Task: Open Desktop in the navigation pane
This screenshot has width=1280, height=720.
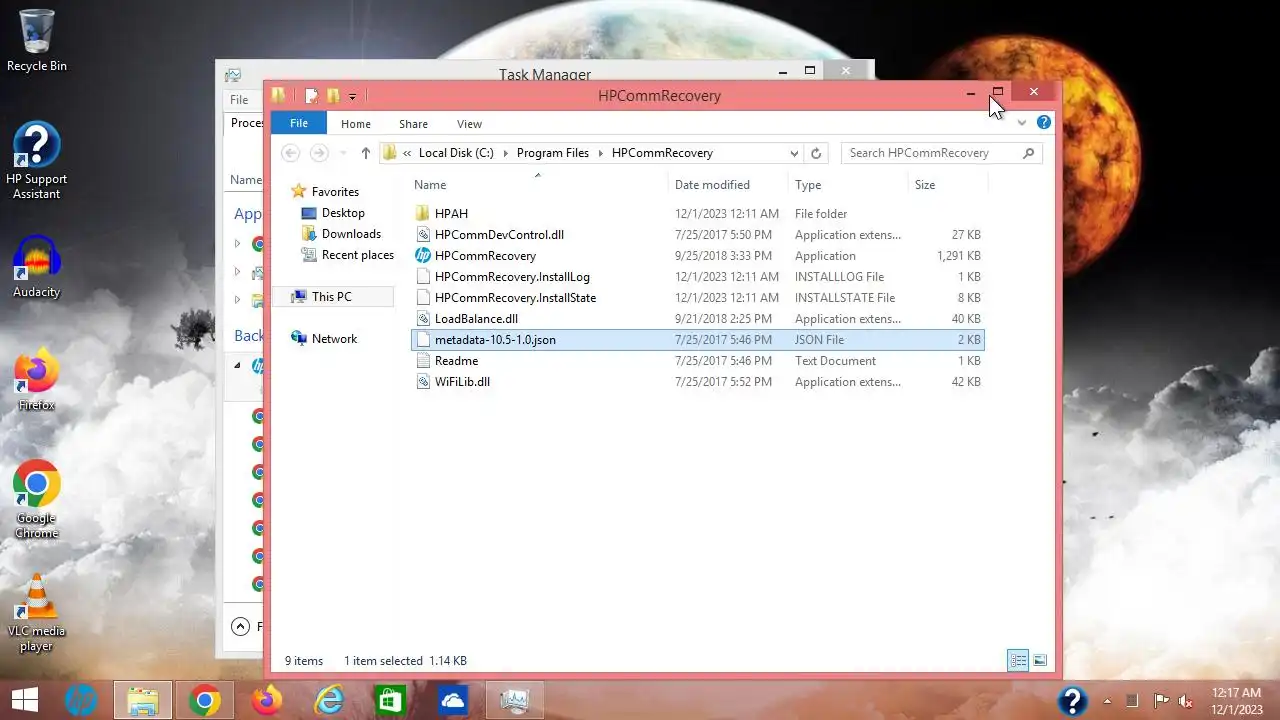Action: click(x=343, y=213)
